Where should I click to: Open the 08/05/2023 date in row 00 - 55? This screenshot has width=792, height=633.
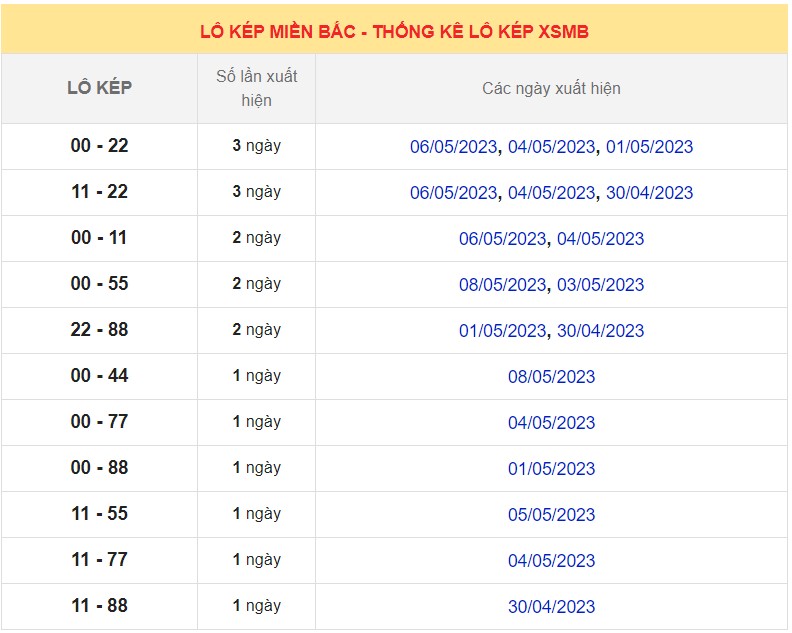502,285
